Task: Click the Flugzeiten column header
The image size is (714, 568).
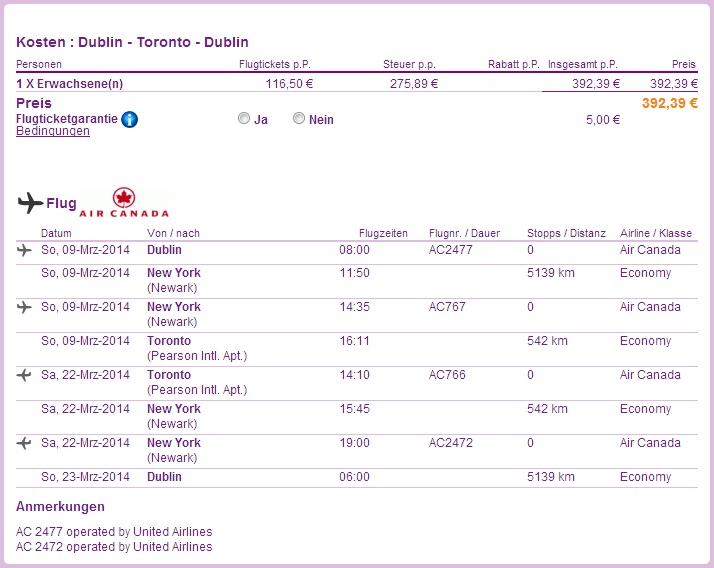Action: point(383,233)
